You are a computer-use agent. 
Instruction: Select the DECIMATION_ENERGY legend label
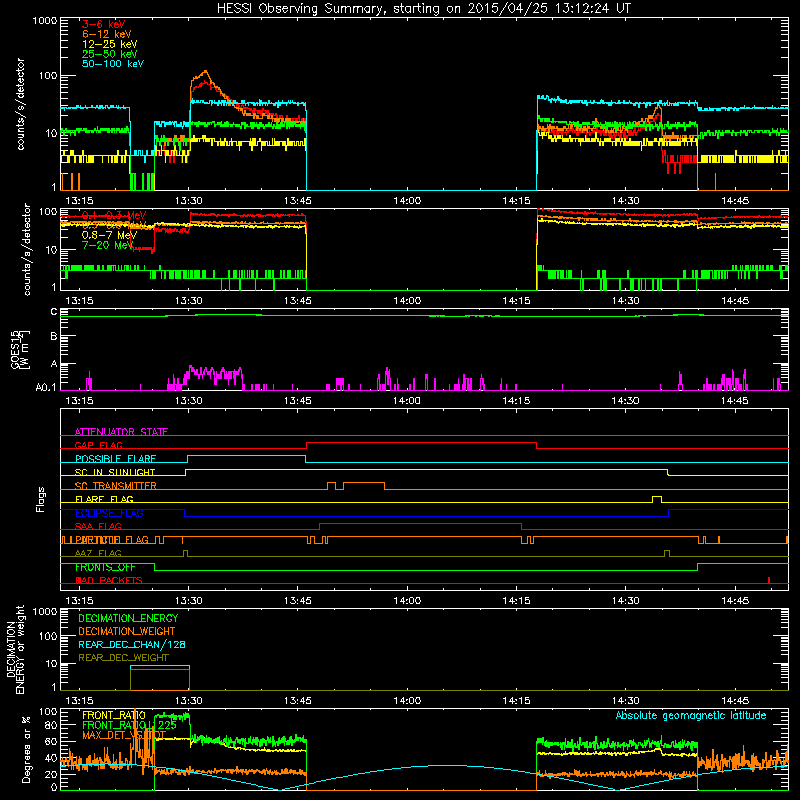(128, 618)
